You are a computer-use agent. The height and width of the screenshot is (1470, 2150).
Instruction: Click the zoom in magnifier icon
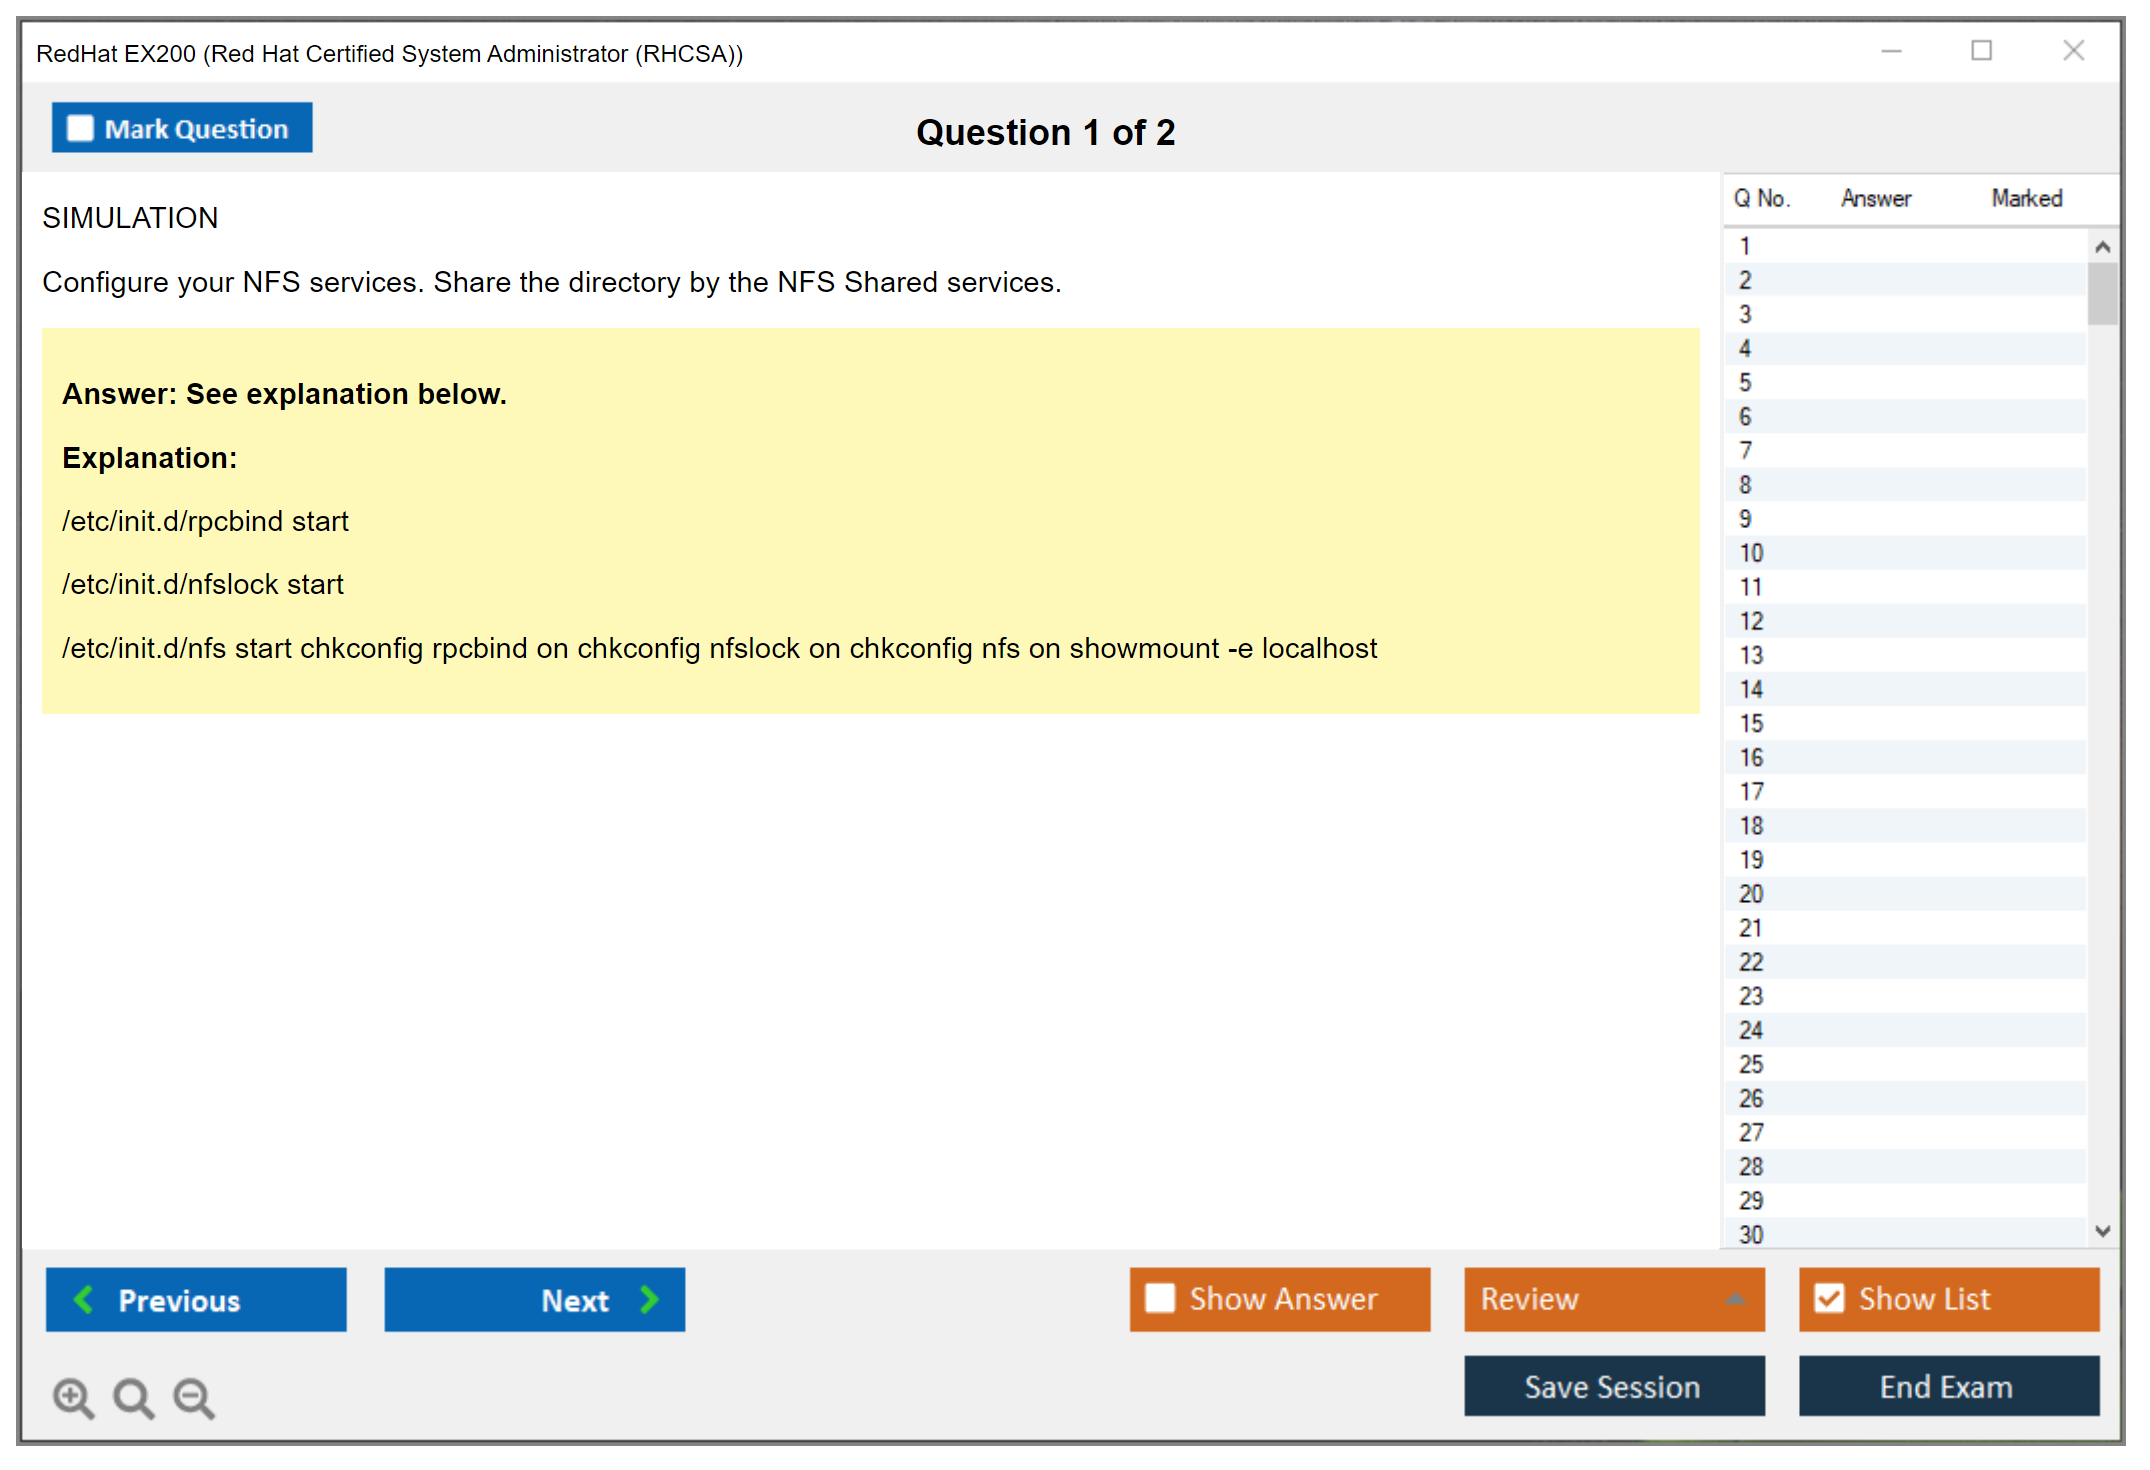(x=73, y=1397)
